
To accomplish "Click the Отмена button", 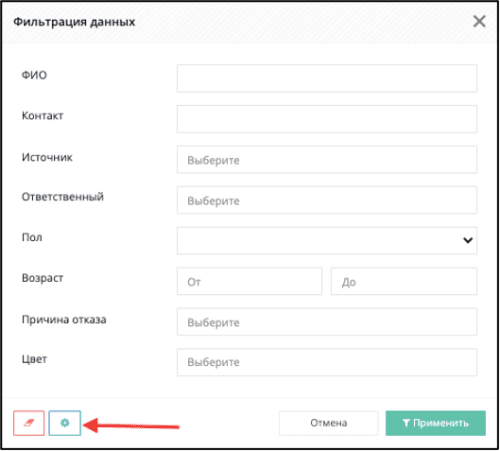I will (329, 423).
